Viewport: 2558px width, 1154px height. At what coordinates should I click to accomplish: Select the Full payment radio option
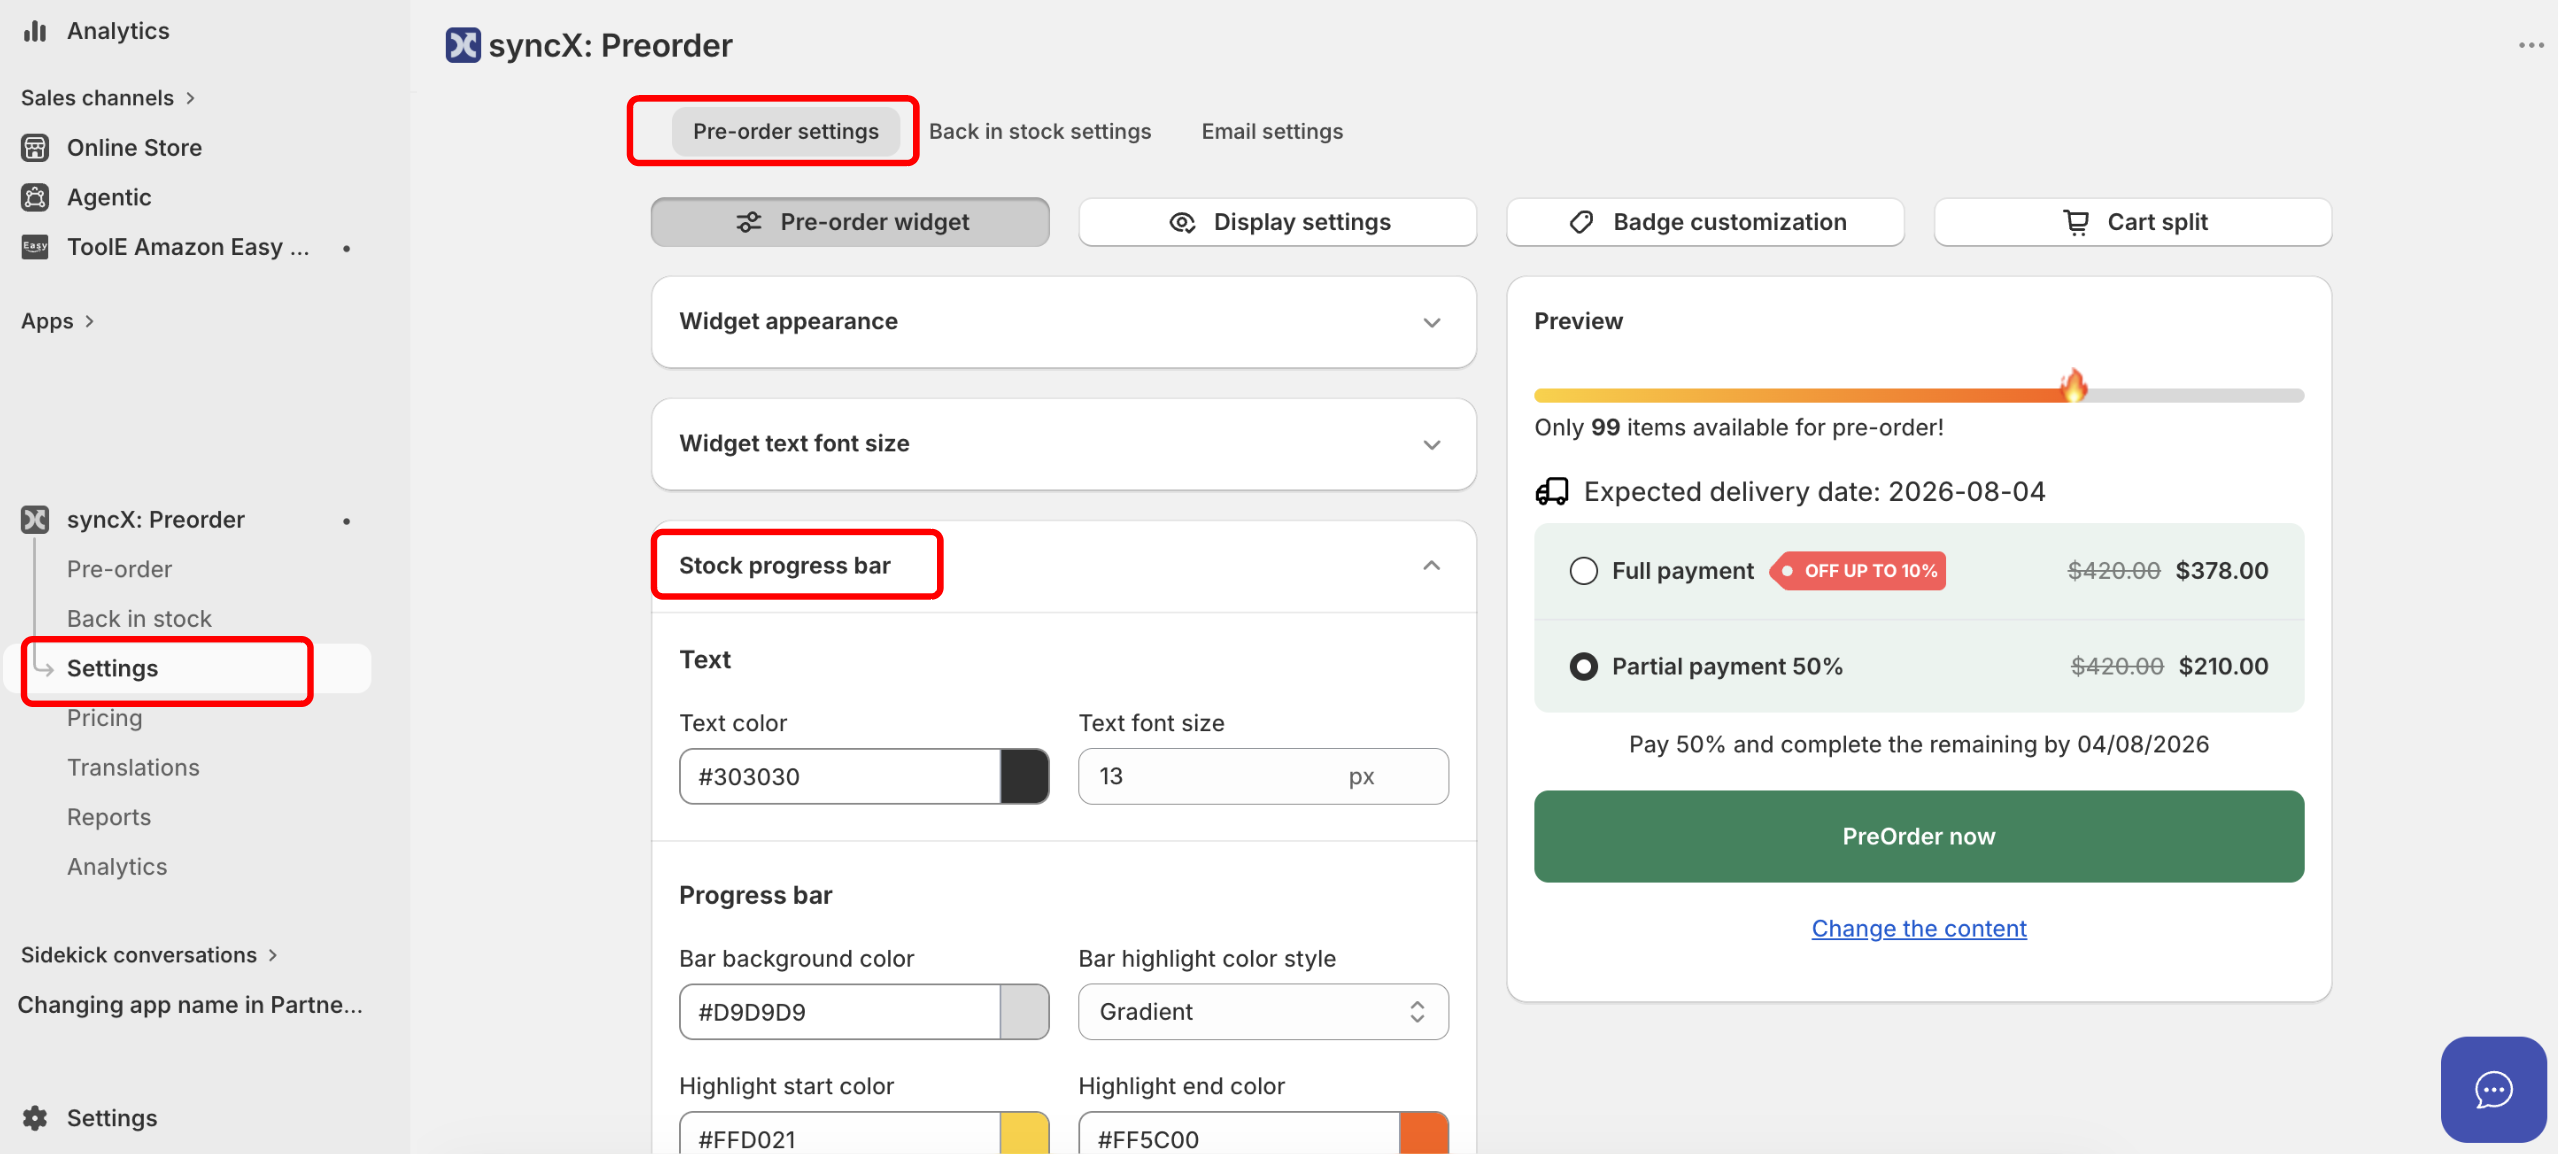click(1584, 571)
